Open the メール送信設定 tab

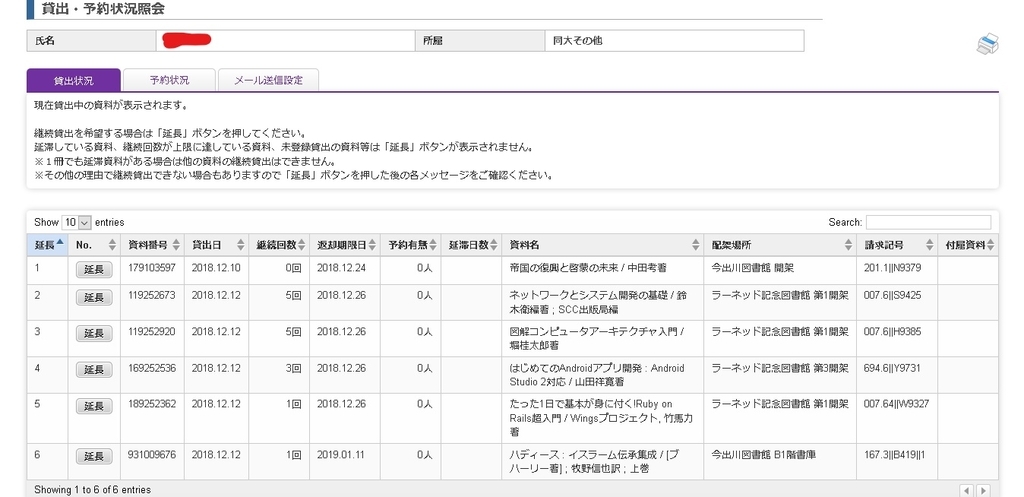pyautogui.click(x=268, y=80)
